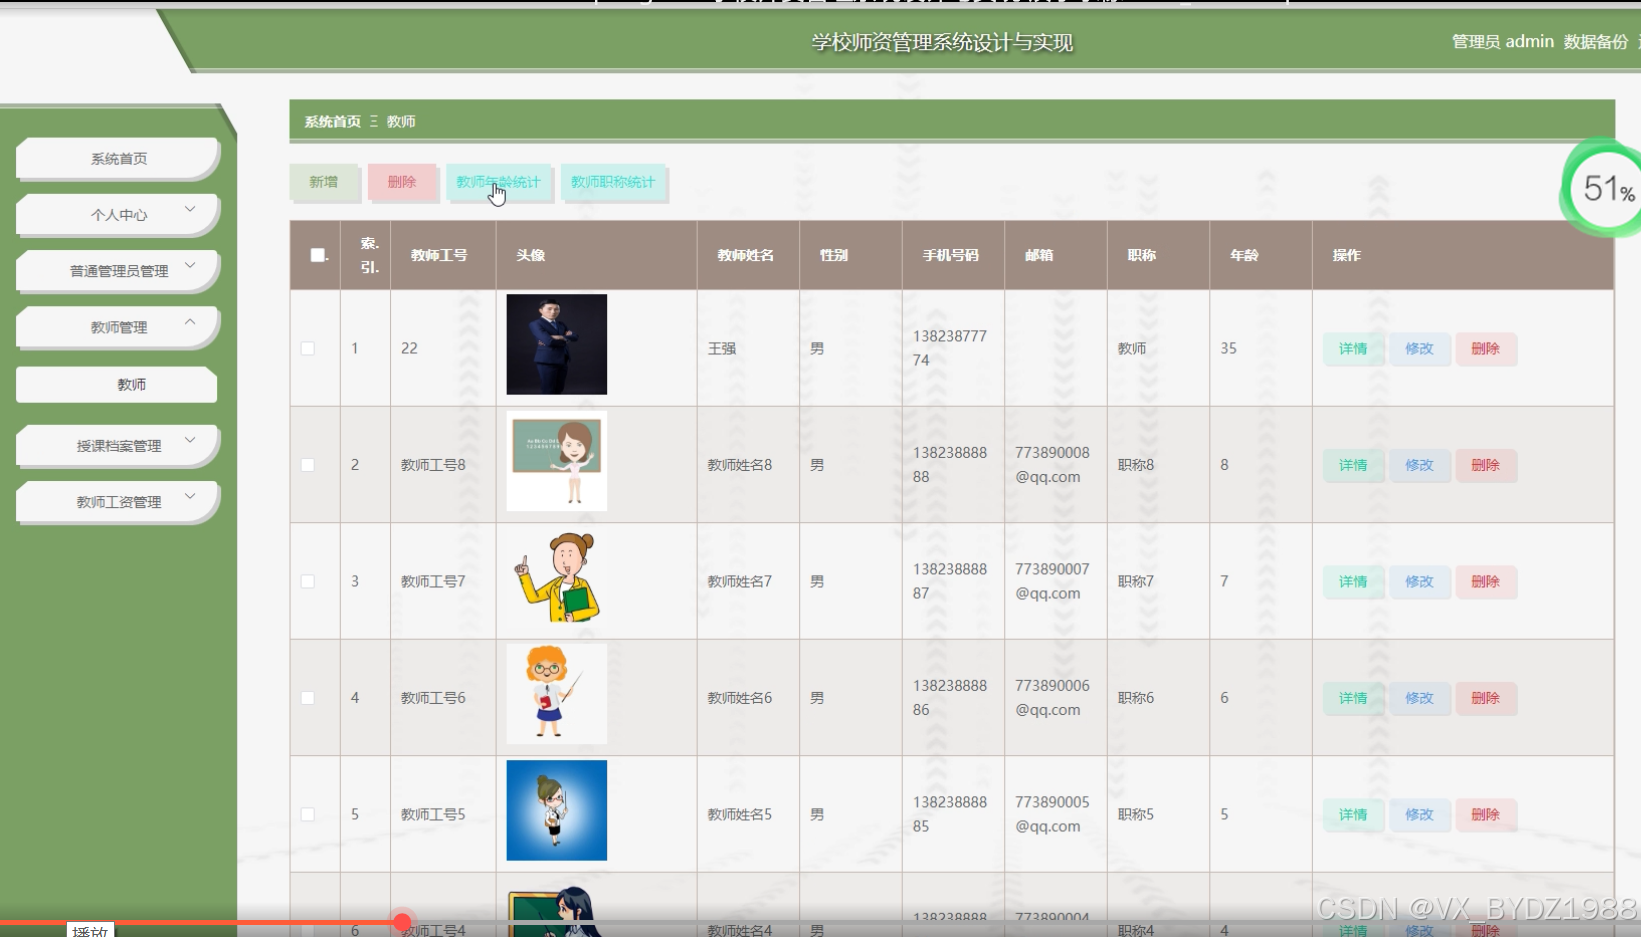This screenshot has width=1641, height=937.
Task: Open avatar image of 教师姓名7
Action: point(557,577)
